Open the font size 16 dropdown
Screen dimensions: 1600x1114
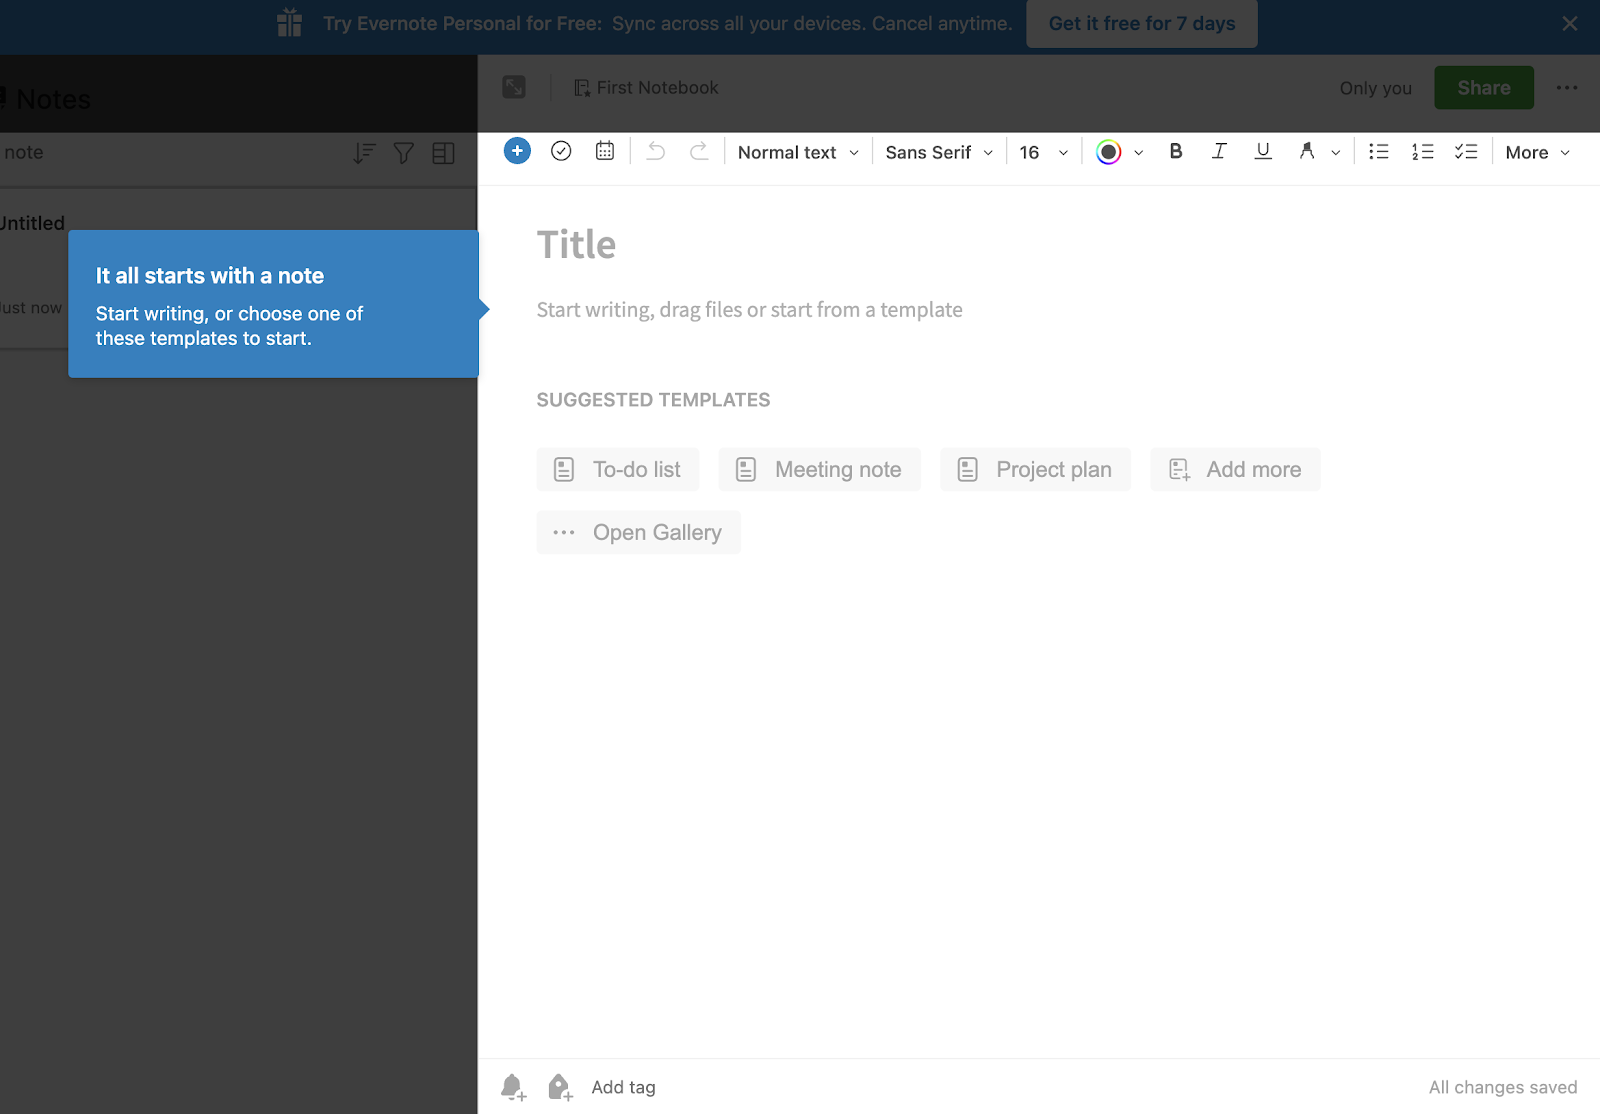(x=1040, y=151)
